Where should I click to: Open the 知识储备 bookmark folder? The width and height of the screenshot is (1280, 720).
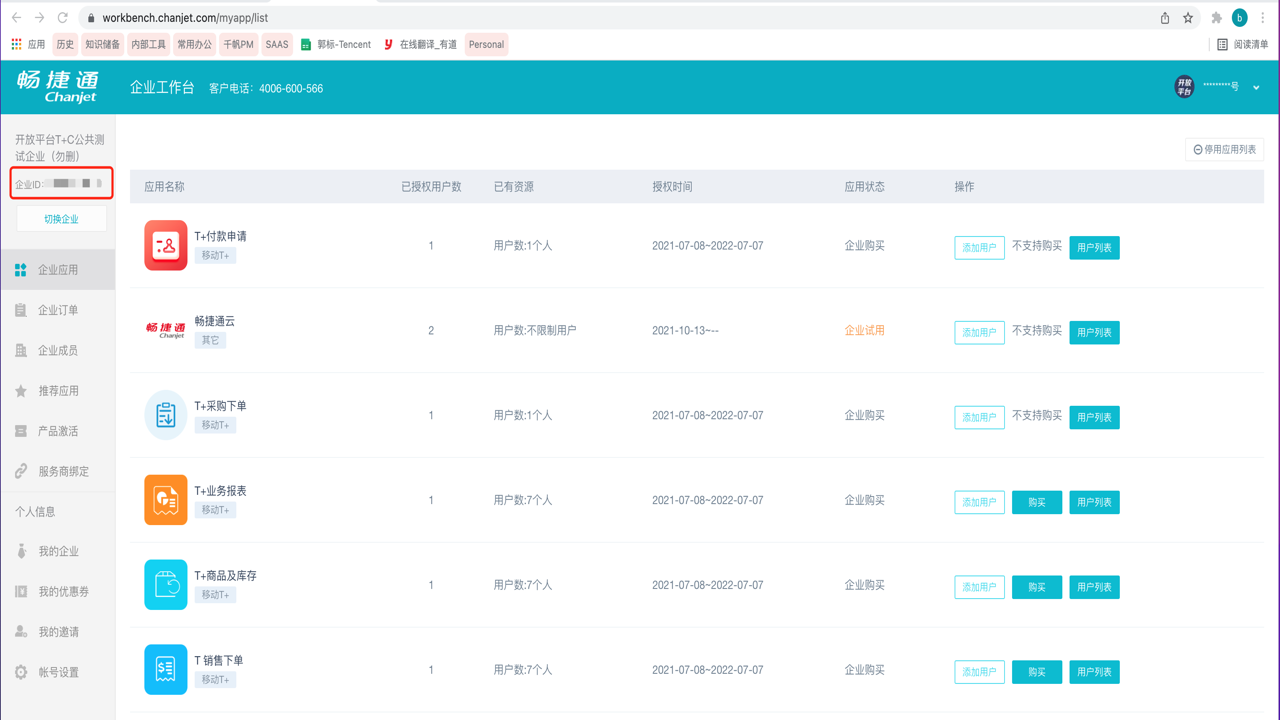tap(102, 44)
